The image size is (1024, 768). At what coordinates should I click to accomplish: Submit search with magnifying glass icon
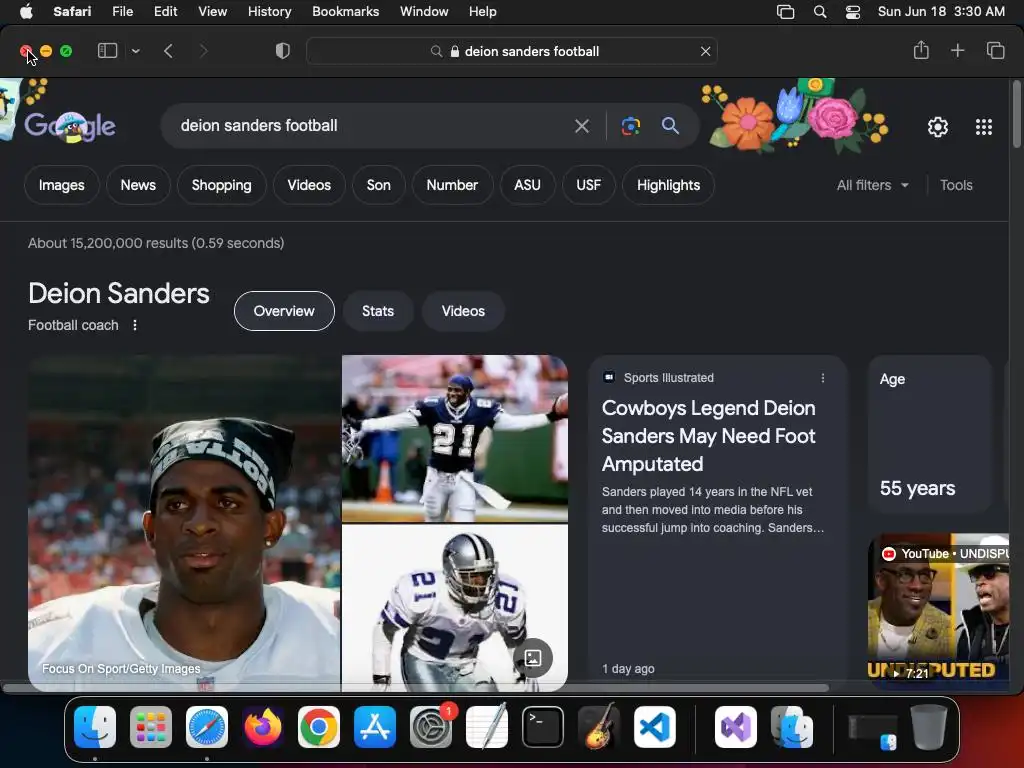coord(671,125)
